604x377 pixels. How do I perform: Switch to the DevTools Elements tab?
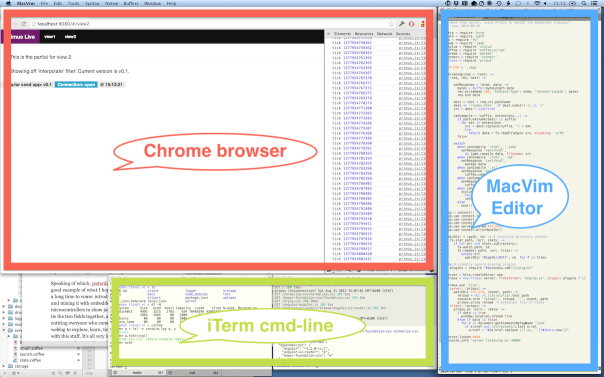pyautogui.click(x=342, y=34)
